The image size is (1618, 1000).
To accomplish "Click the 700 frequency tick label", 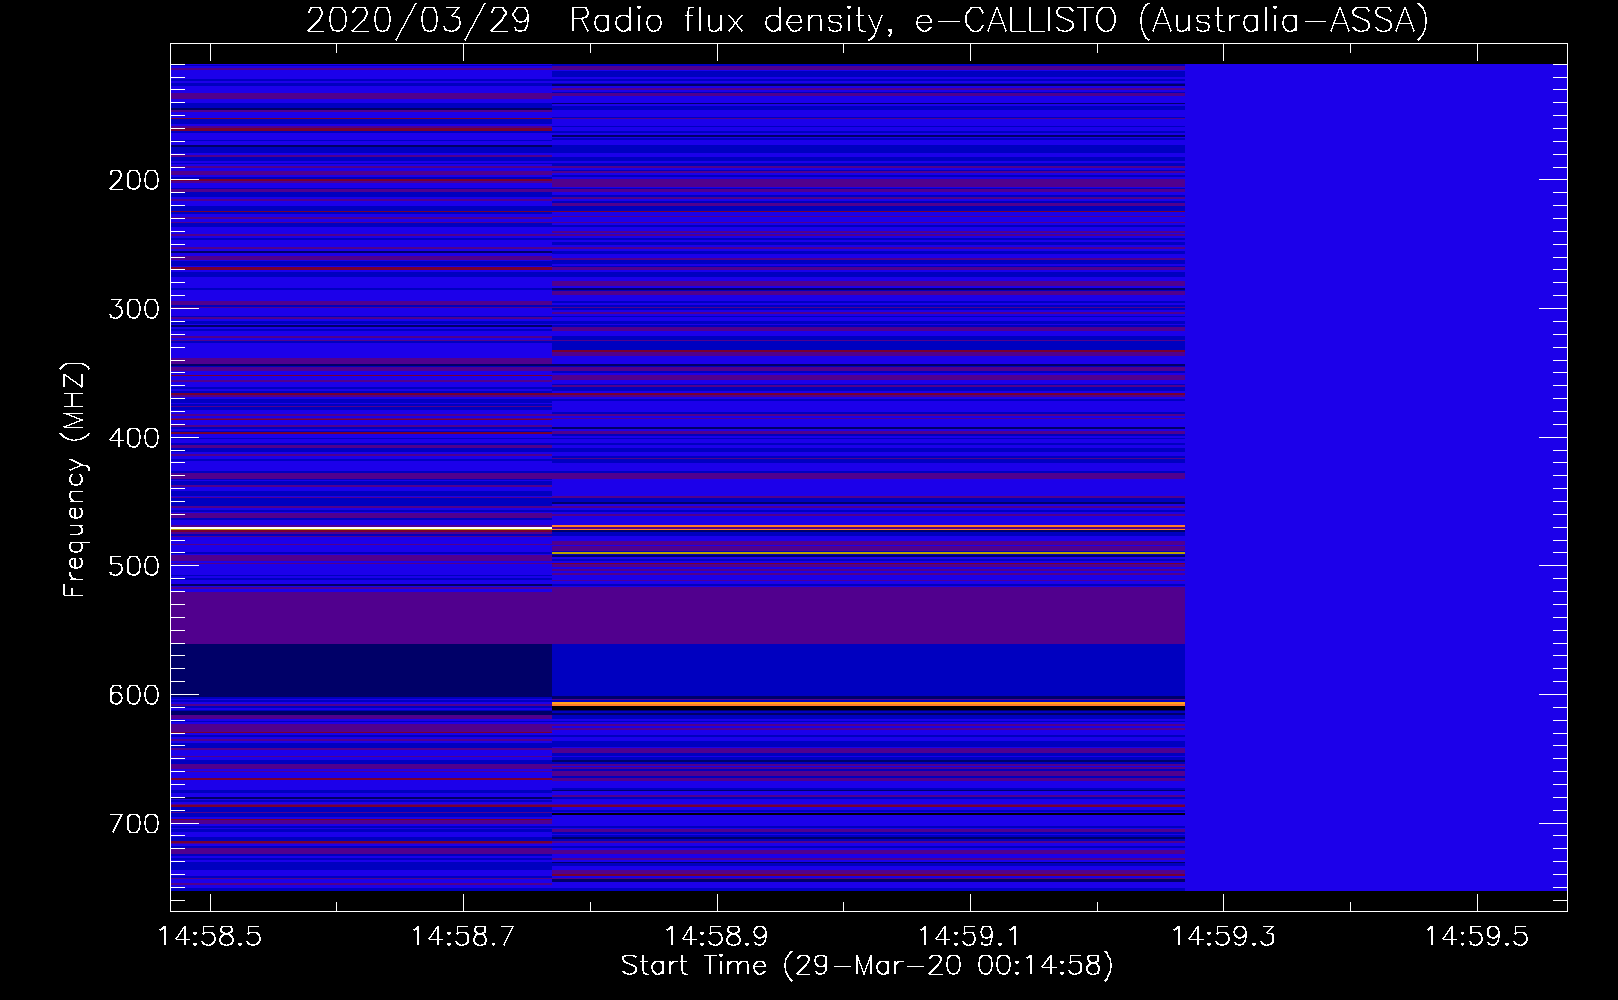I will pyautogui.click(x=134, y=824).
